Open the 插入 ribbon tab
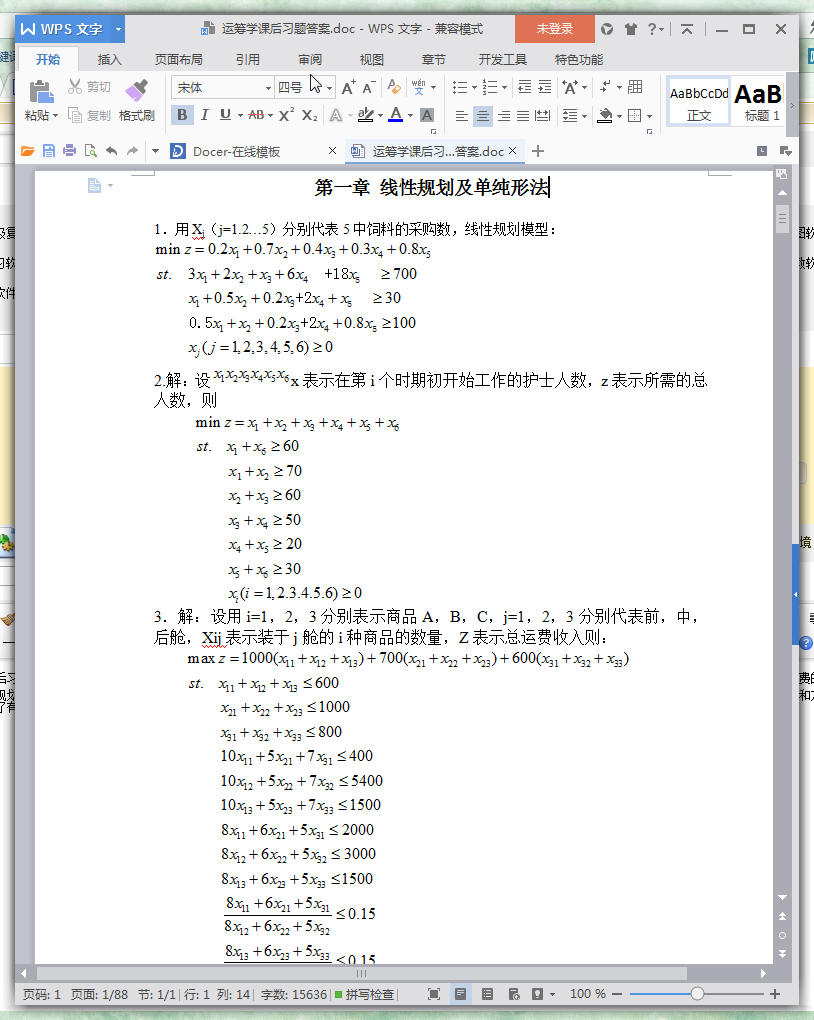The height and width of the screenshot is (1020, 814). (109, 60)
